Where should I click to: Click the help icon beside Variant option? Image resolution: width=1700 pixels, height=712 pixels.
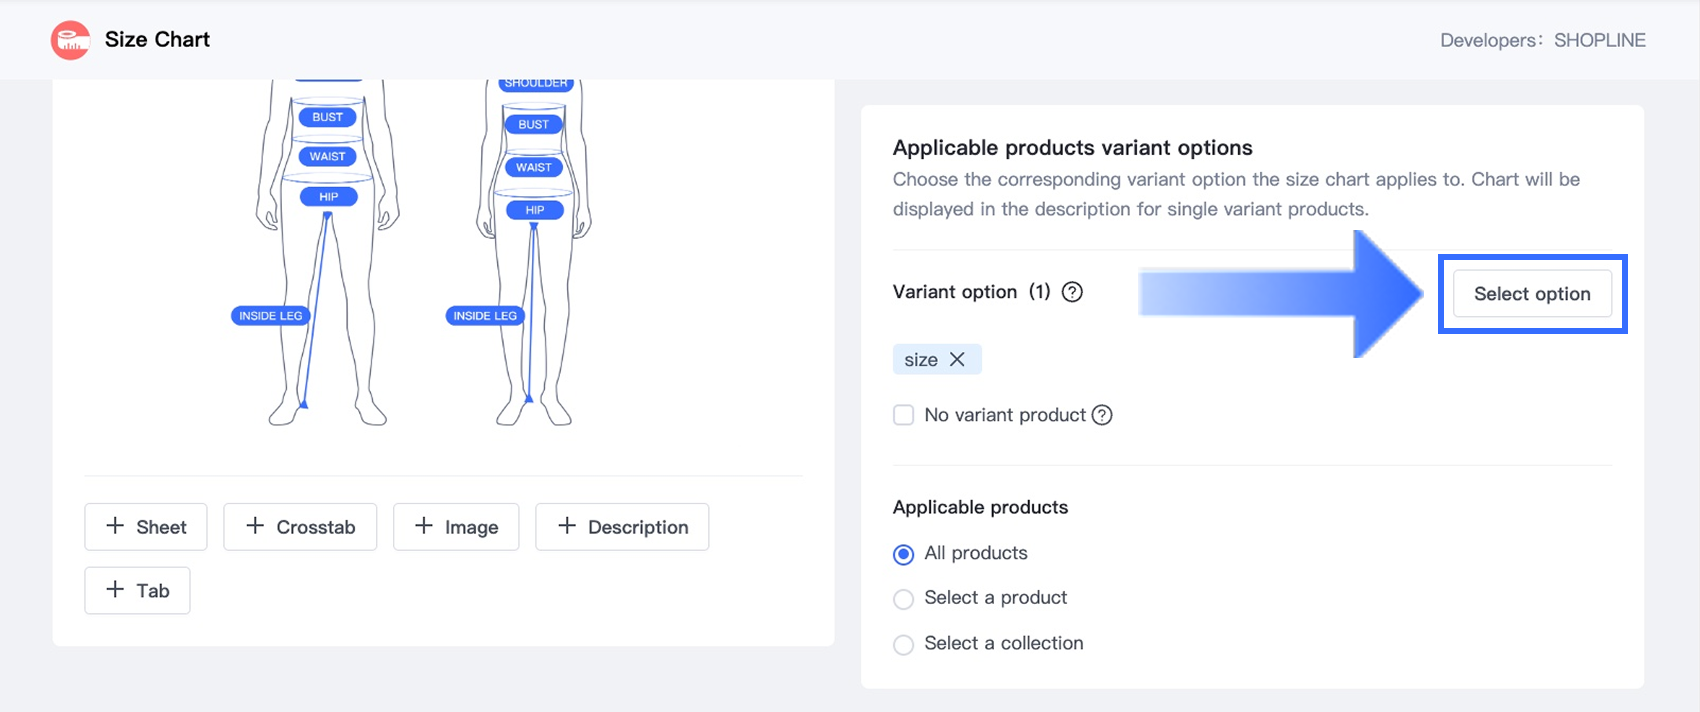(x=1072, y=292)
